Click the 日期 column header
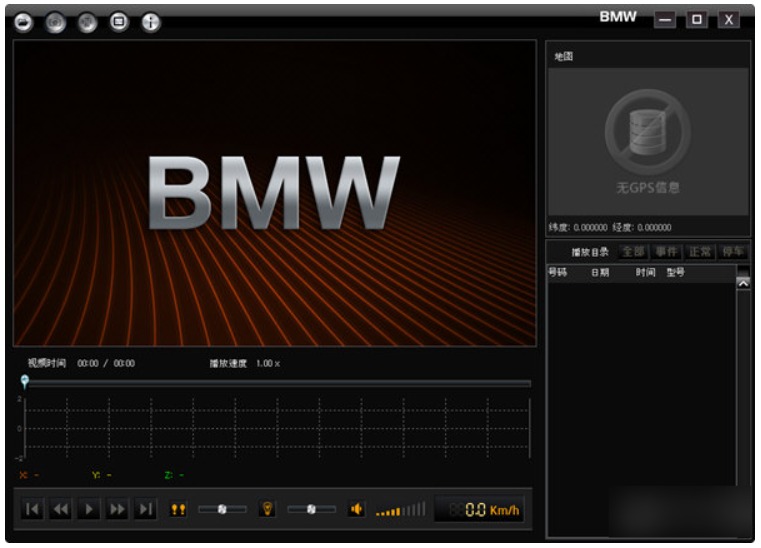 point(600,272)
